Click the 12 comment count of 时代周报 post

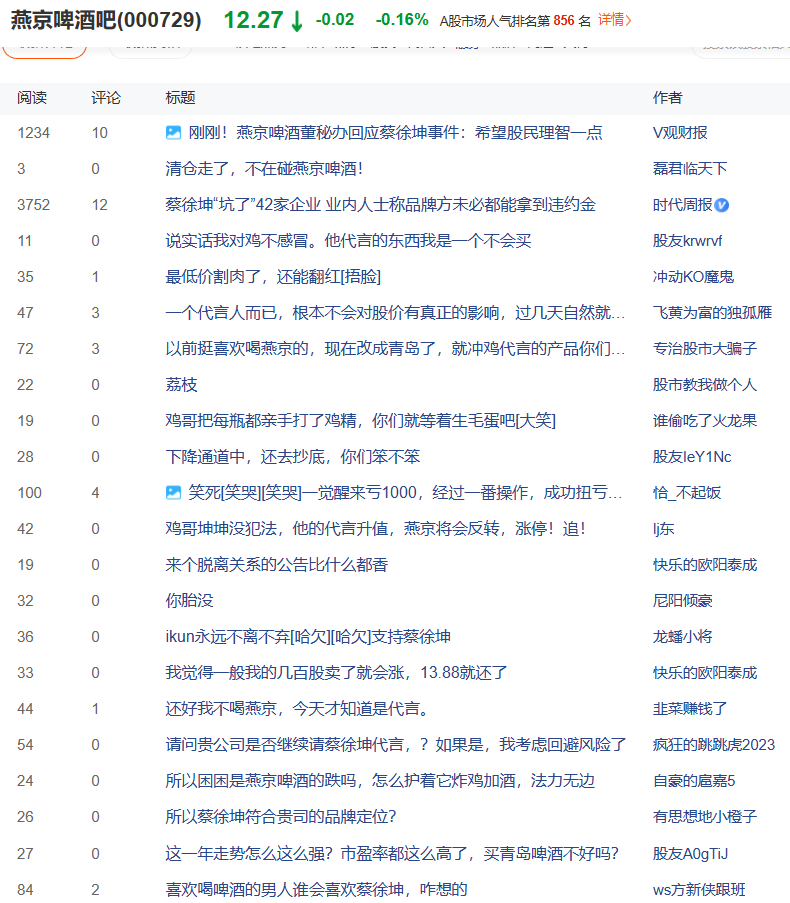[x=100, y=205]
